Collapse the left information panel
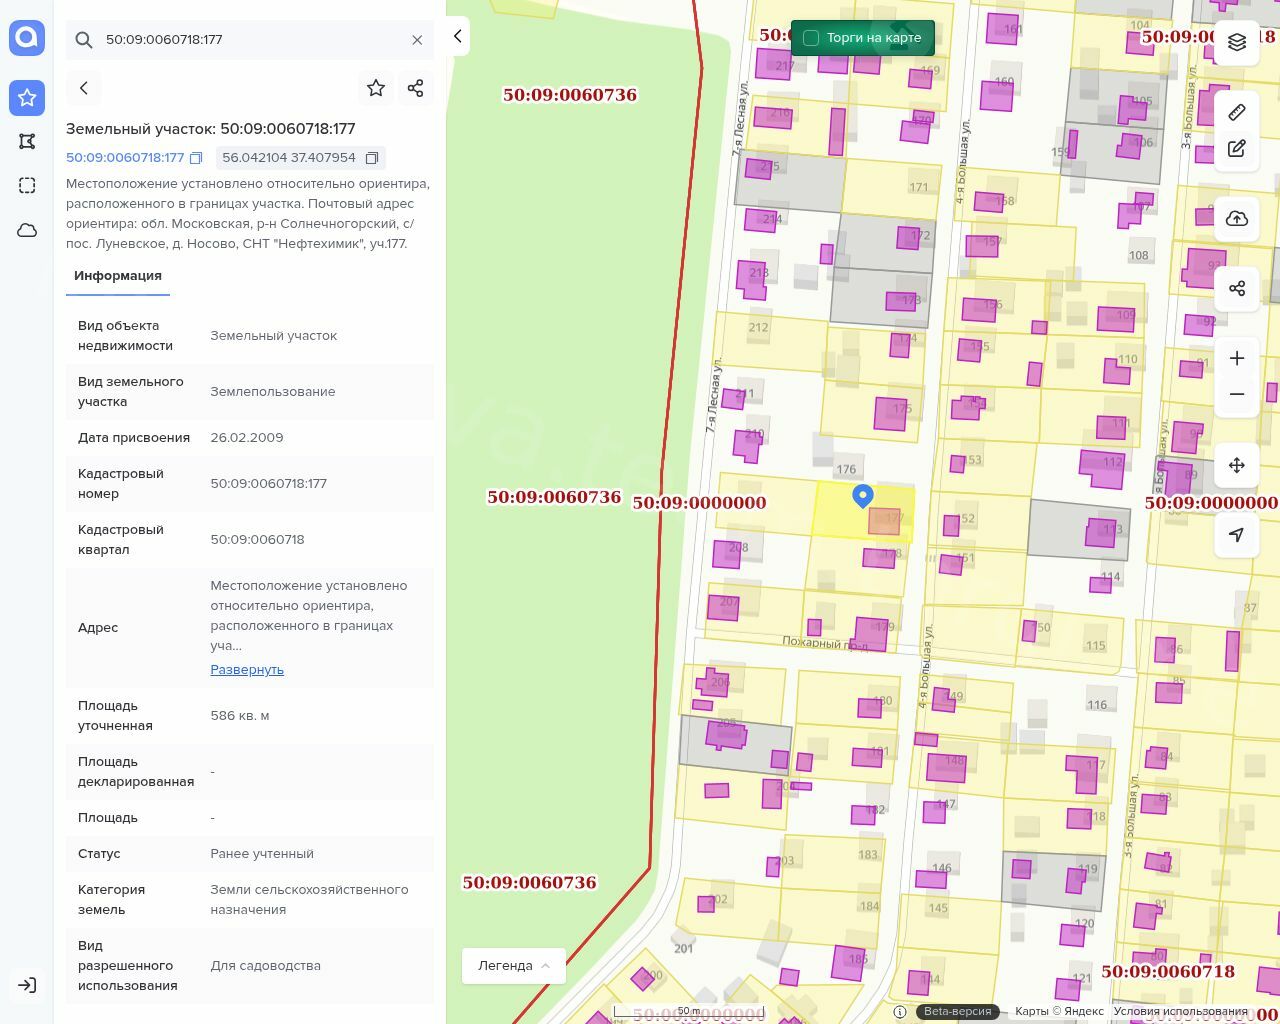The image size is (1280, 1024). point(458,36)
